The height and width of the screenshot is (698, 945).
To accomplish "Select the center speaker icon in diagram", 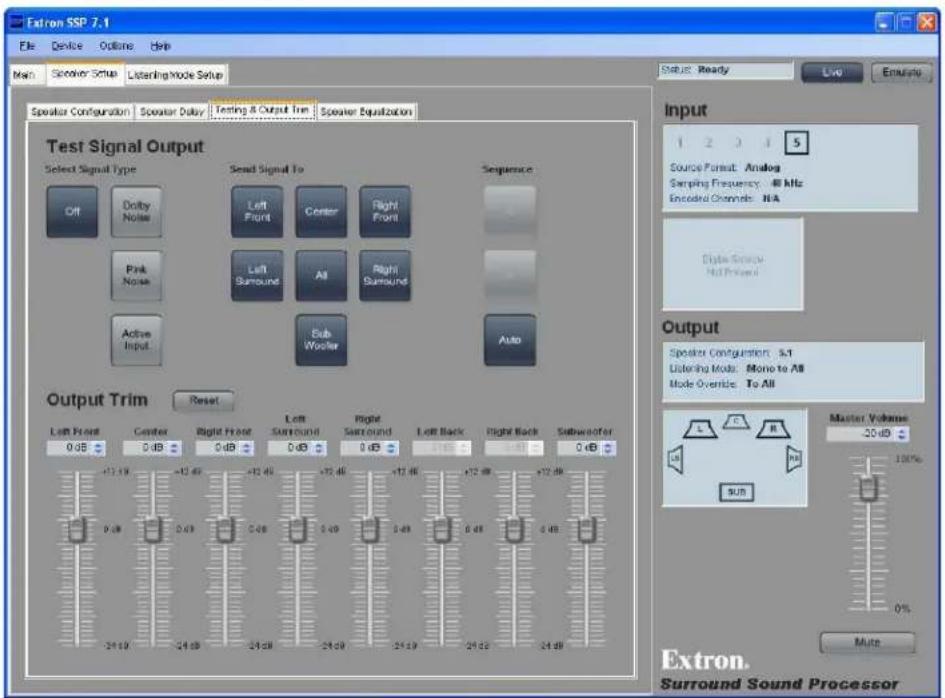I will point(736,421).
